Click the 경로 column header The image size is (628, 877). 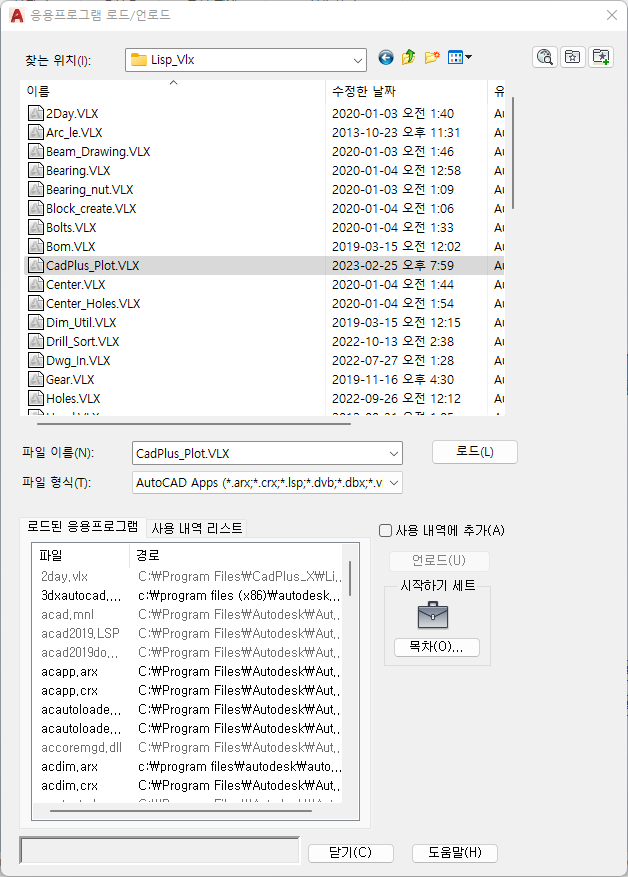click(x=235, y=555)
